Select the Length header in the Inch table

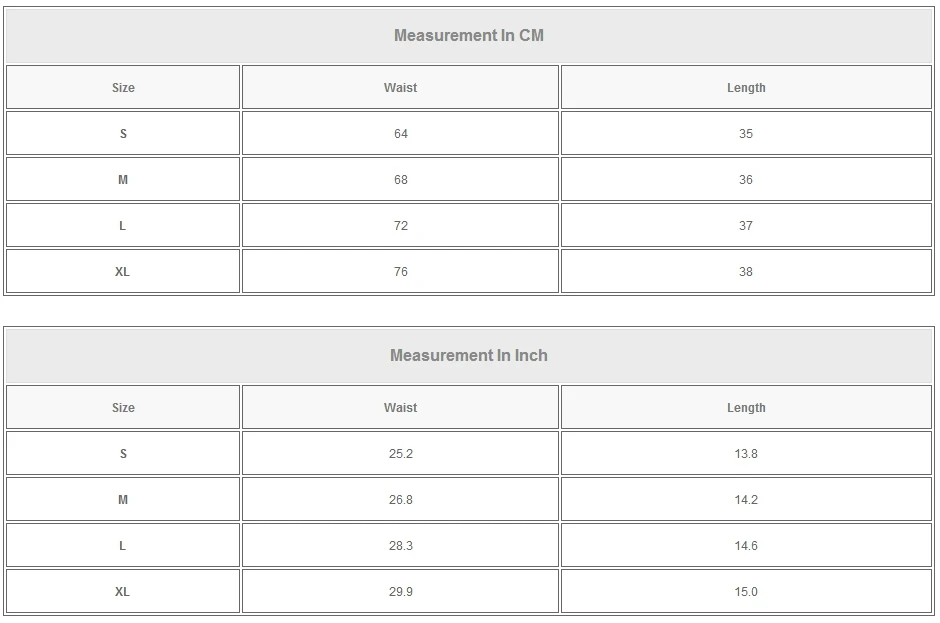click(x=746, y=408)
